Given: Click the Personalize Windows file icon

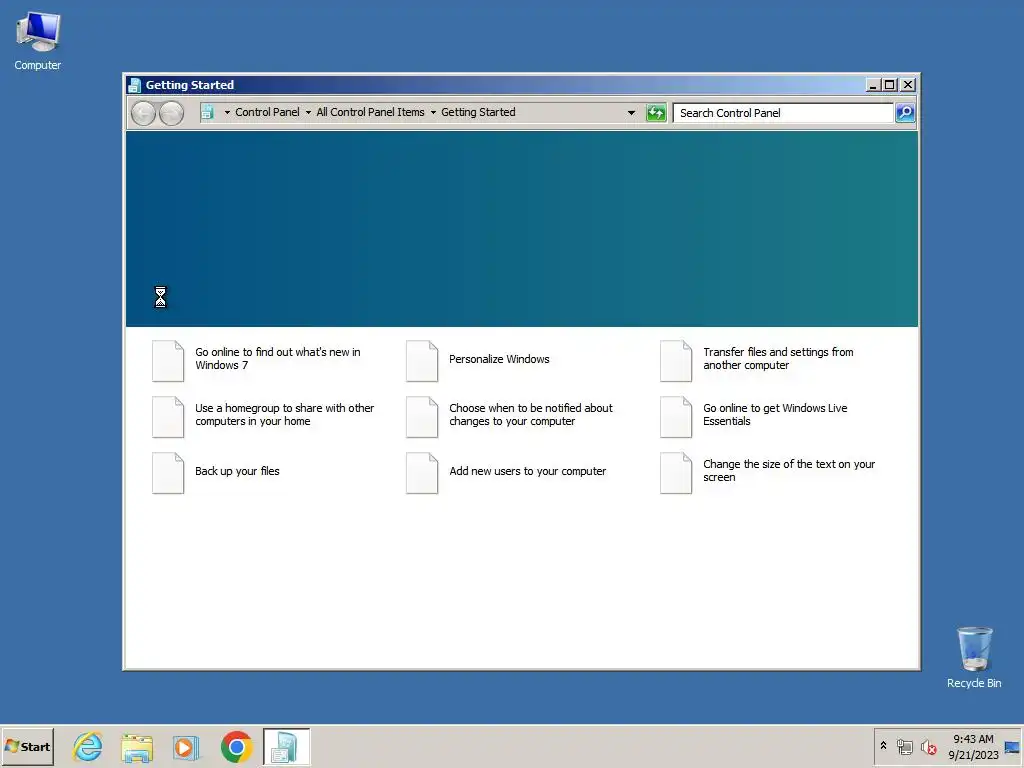Looking at the screenshot, I should [422, 360].
